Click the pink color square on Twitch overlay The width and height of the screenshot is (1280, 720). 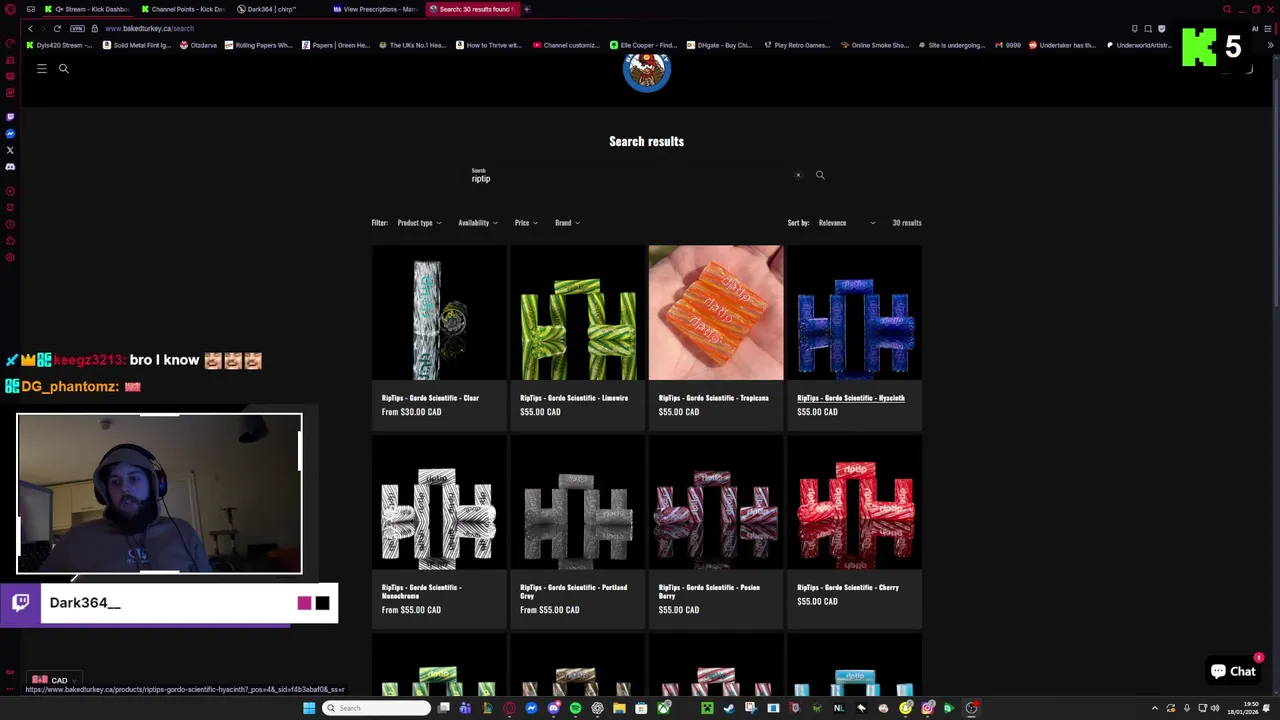coord(304,603)
